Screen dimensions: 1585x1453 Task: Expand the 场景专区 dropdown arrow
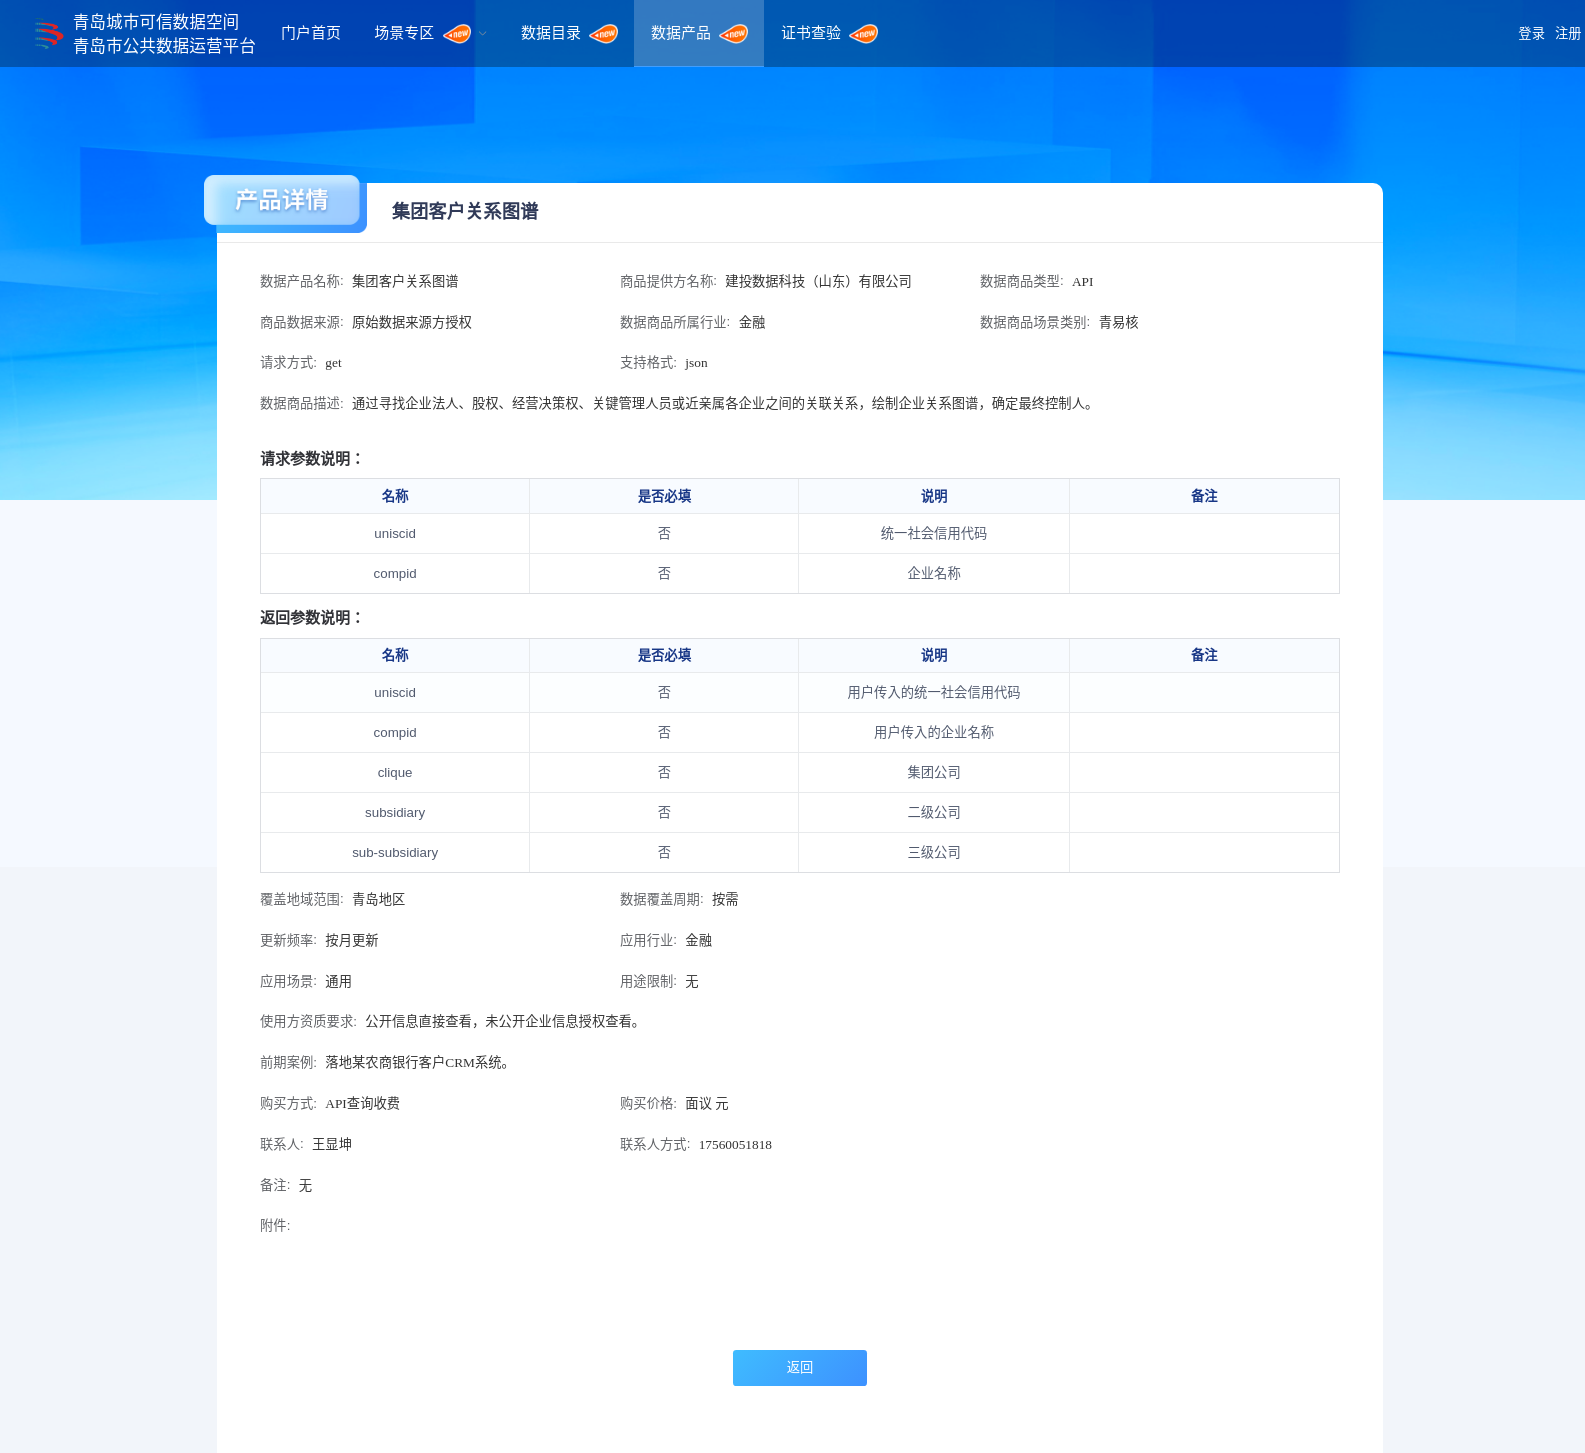point(483,34)
